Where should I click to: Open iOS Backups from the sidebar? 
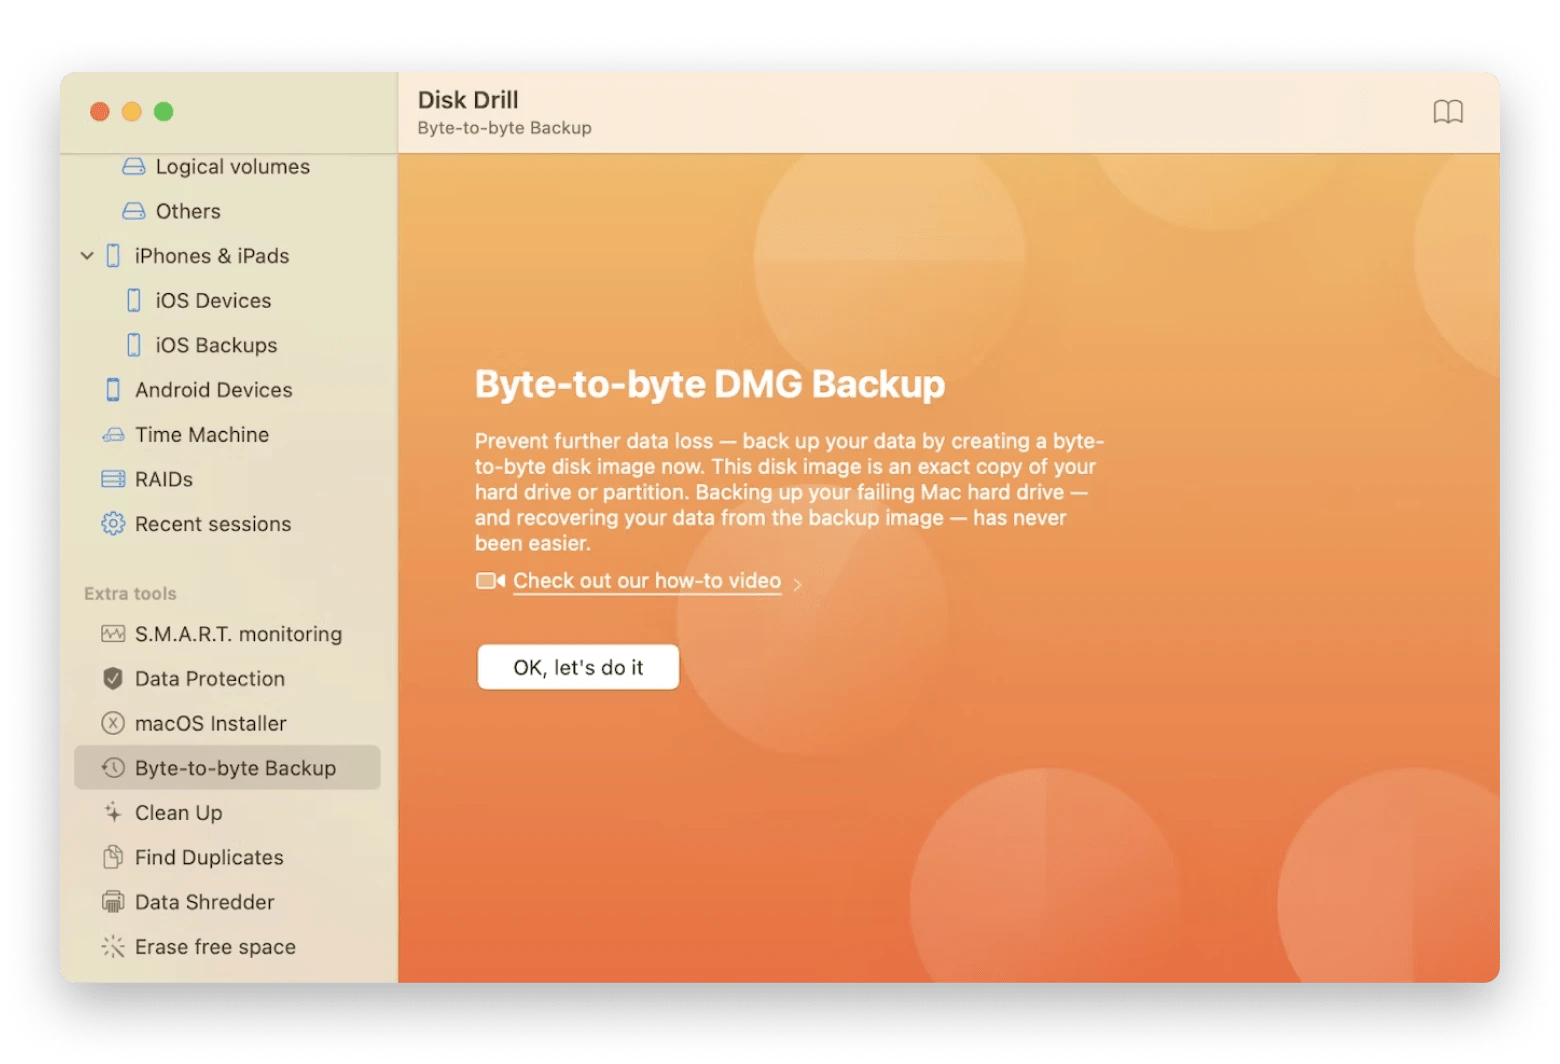click(x=216, y=344)
